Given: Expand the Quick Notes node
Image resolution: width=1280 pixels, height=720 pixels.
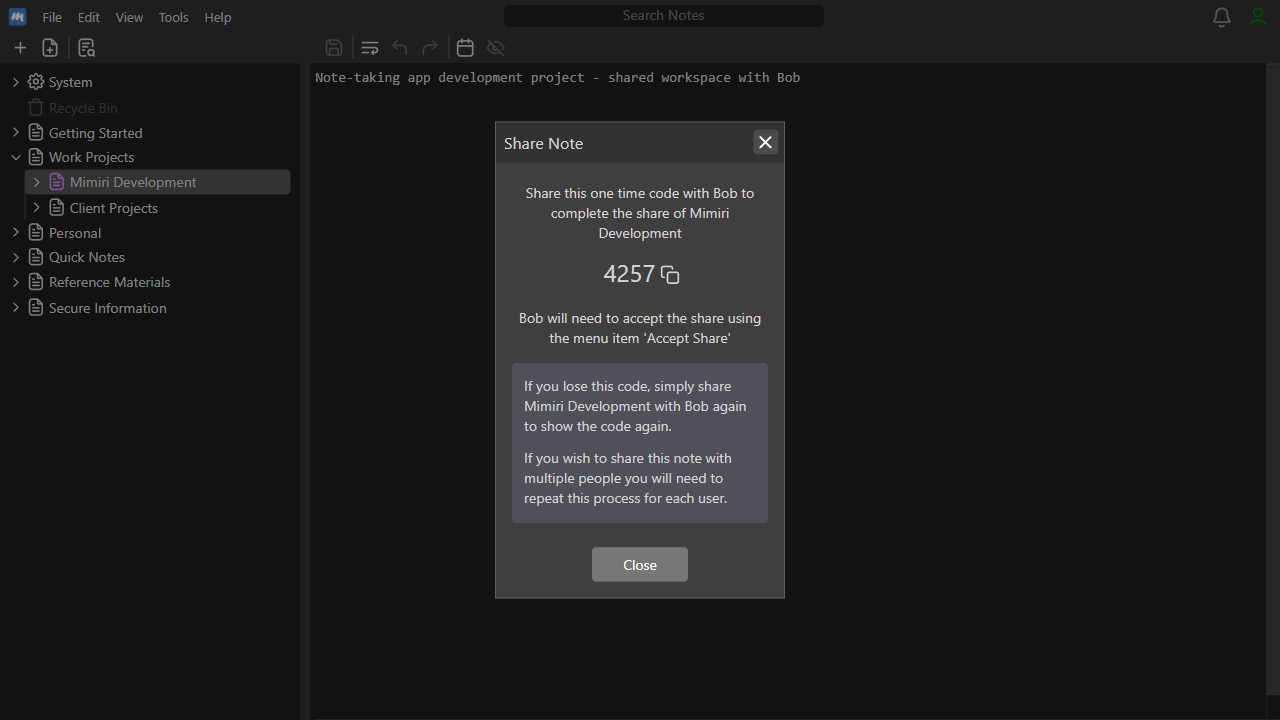Looking at the screenshot, I should click(16, 257).
